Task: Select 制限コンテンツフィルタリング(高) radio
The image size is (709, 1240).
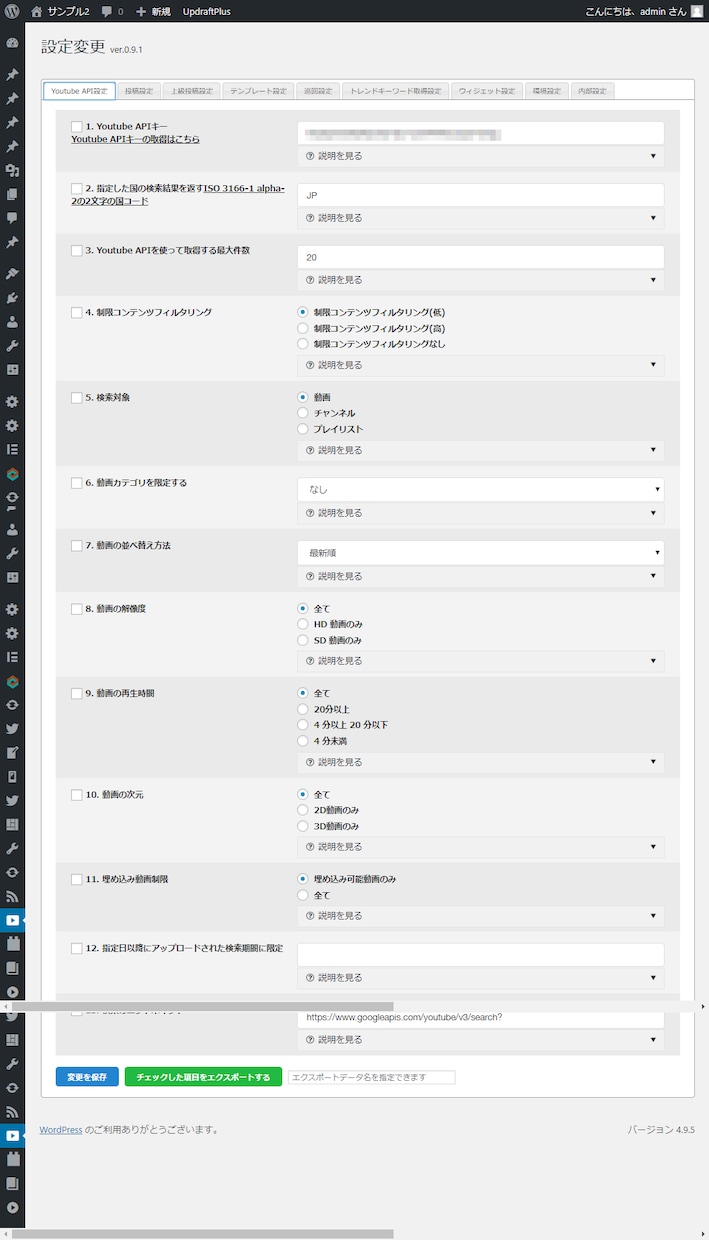Action: [303, 328]
